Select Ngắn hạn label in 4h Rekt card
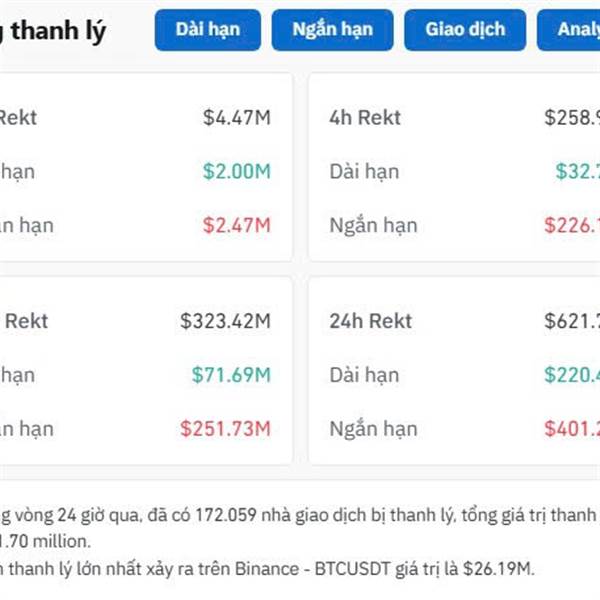This screenshot has height=600, width=600. (373, 226)
